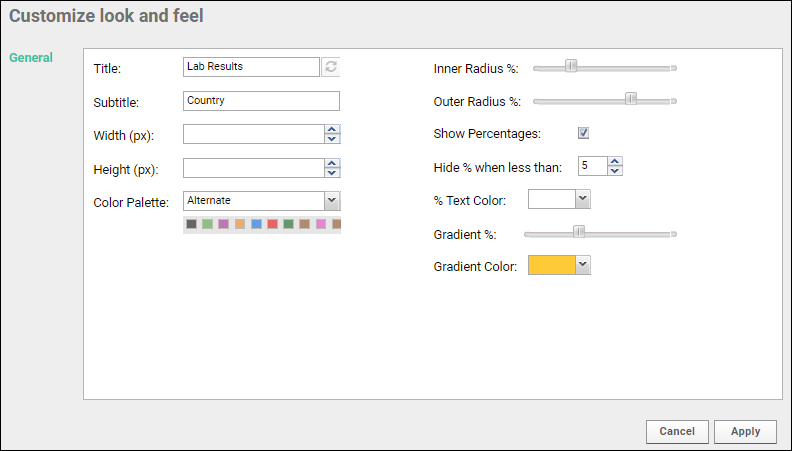The image size is (792, 451).
Task: Increment Hide % threshold up arrow
Action: coord(615,162)
